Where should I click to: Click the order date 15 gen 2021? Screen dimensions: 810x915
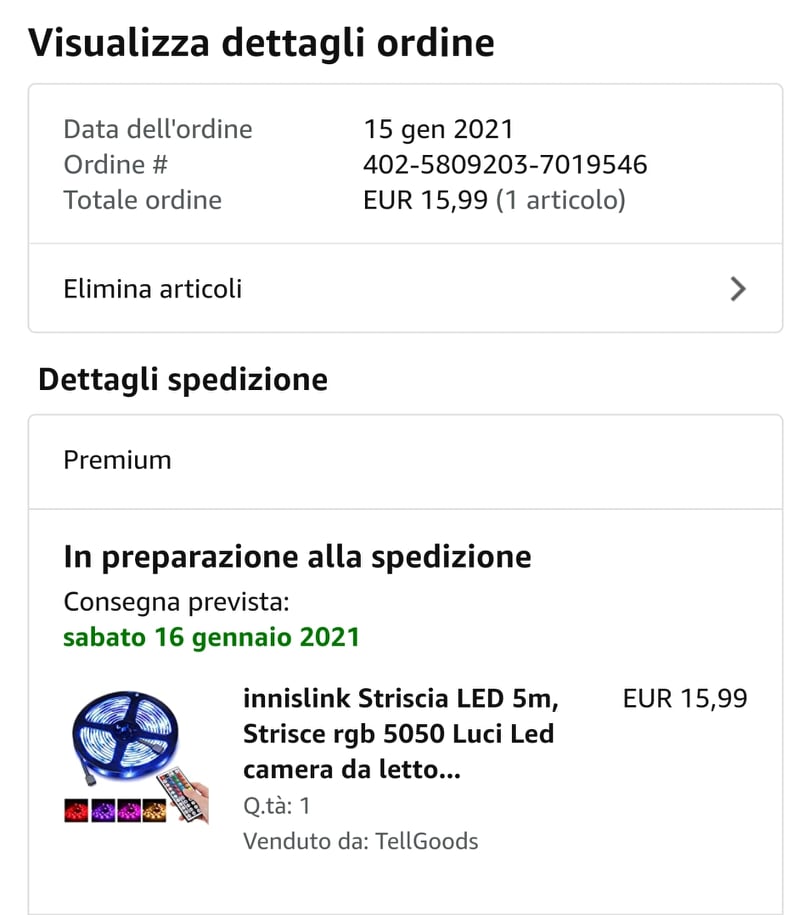pos(438,130)
